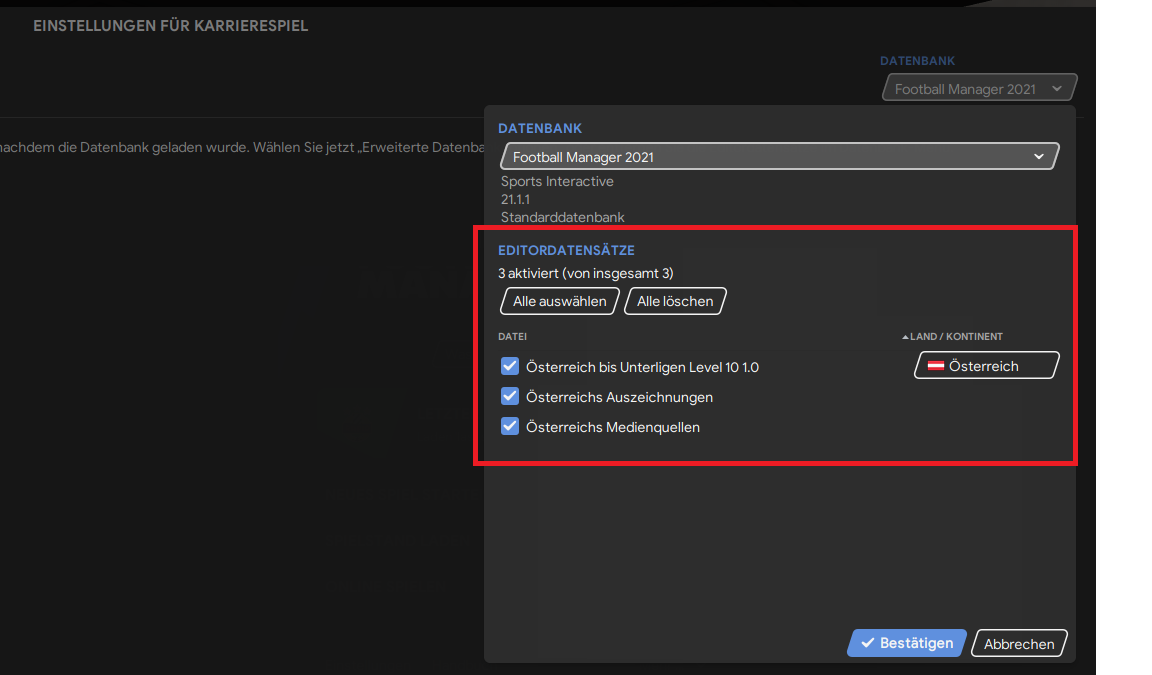Confirm with the Bestätigen button
Screen dimensions: 1152x675
click(907, 643)
